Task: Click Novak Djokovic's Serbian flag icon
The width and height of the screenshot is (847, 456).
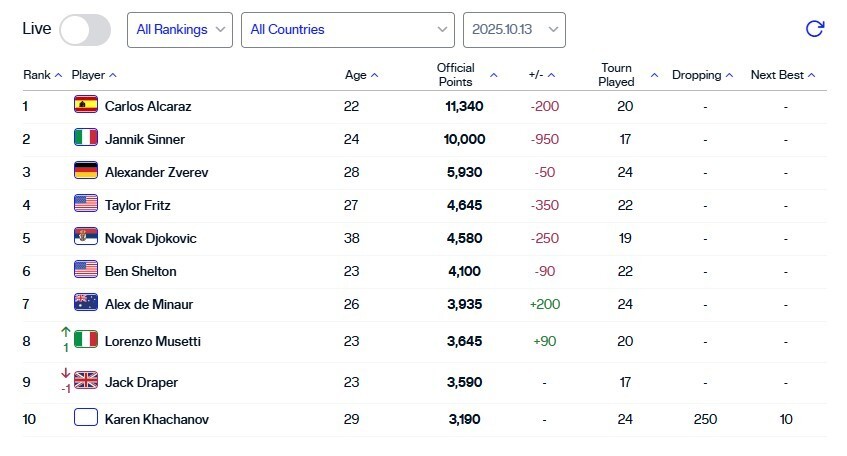Action: (x=86, y=238)
